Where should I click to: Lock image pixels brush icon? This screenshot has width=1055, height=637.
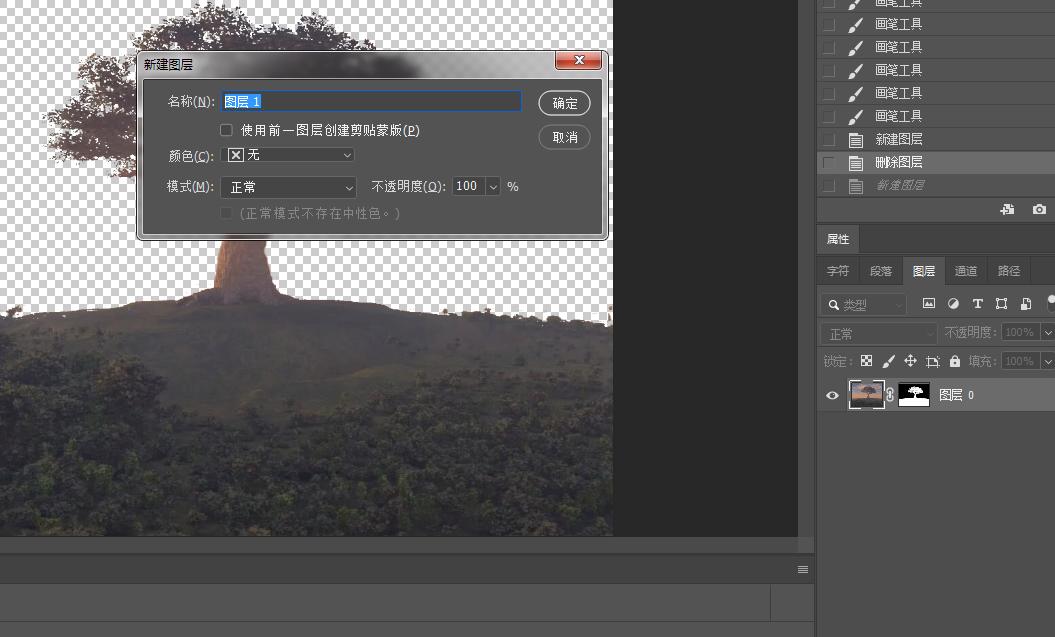[888, 361]
